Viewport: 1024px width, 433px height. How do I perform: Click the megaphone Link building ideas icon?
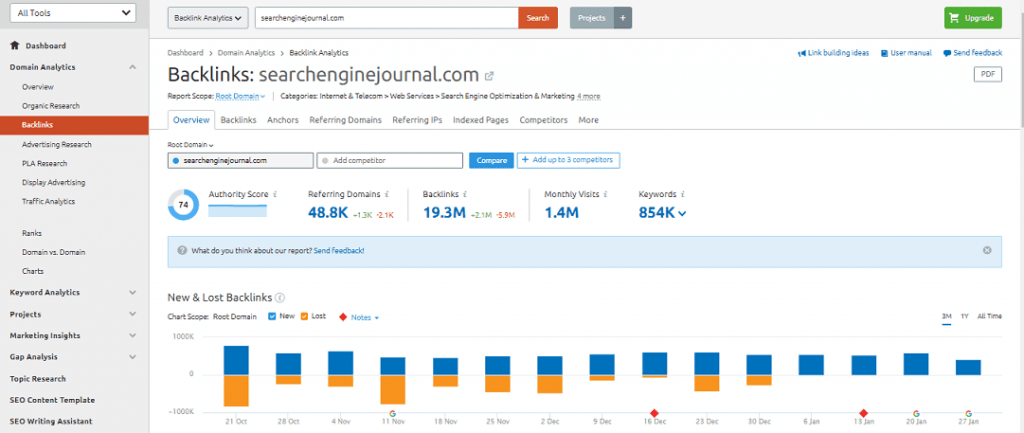click(x=801, y=54)
